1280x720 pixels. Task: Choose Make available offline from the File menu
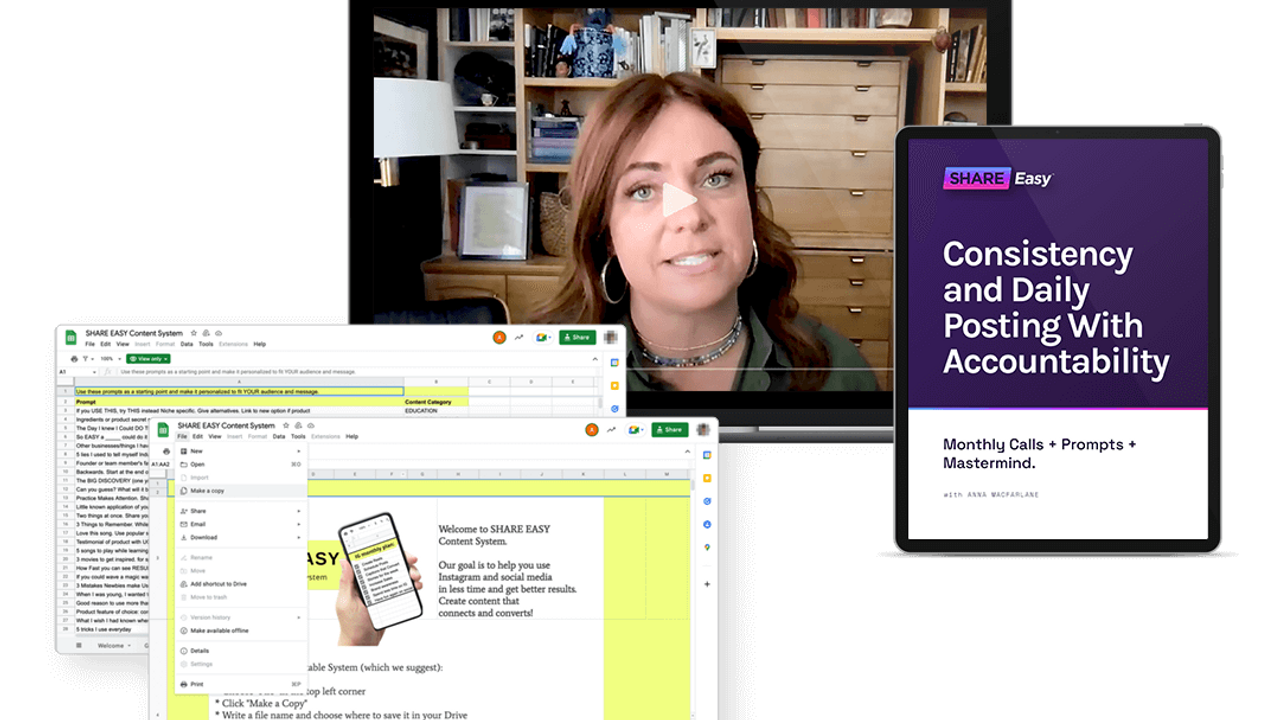tap(241, 631)
